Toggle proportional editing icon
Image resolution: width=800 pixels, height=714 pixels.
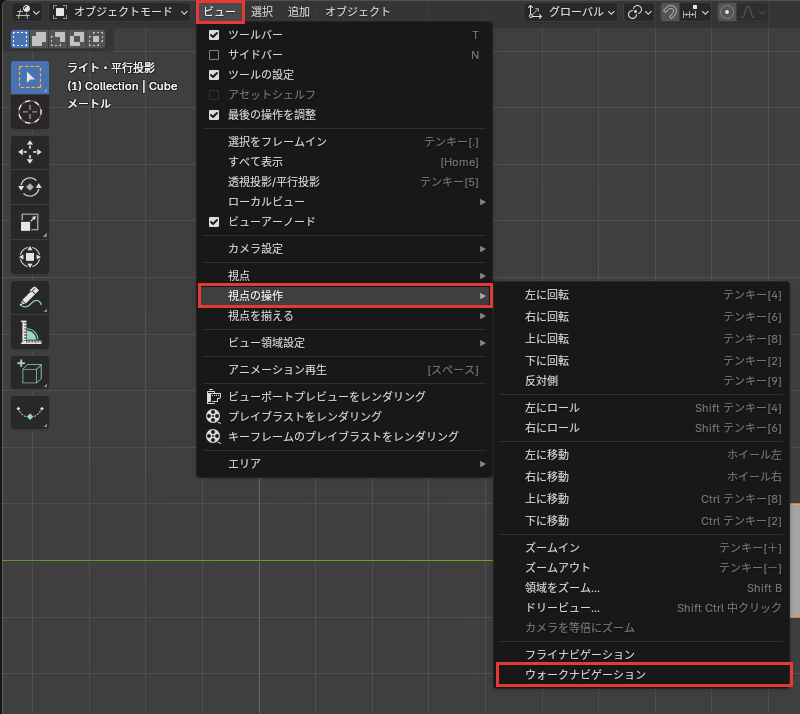coord(727,12)
